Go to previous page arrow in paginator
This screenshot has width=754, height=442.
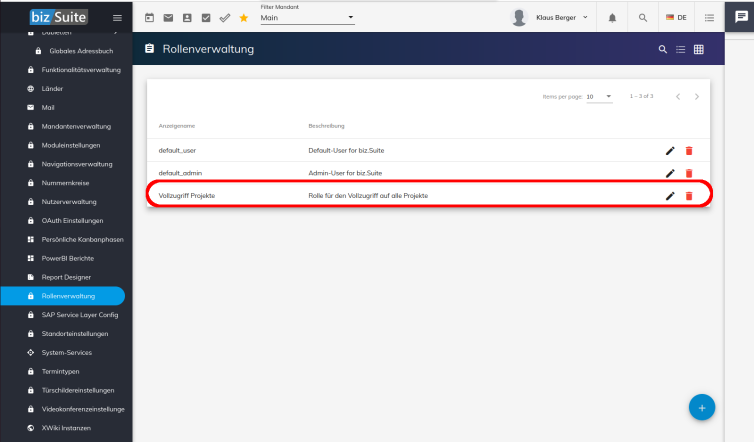tap(678, 97)
